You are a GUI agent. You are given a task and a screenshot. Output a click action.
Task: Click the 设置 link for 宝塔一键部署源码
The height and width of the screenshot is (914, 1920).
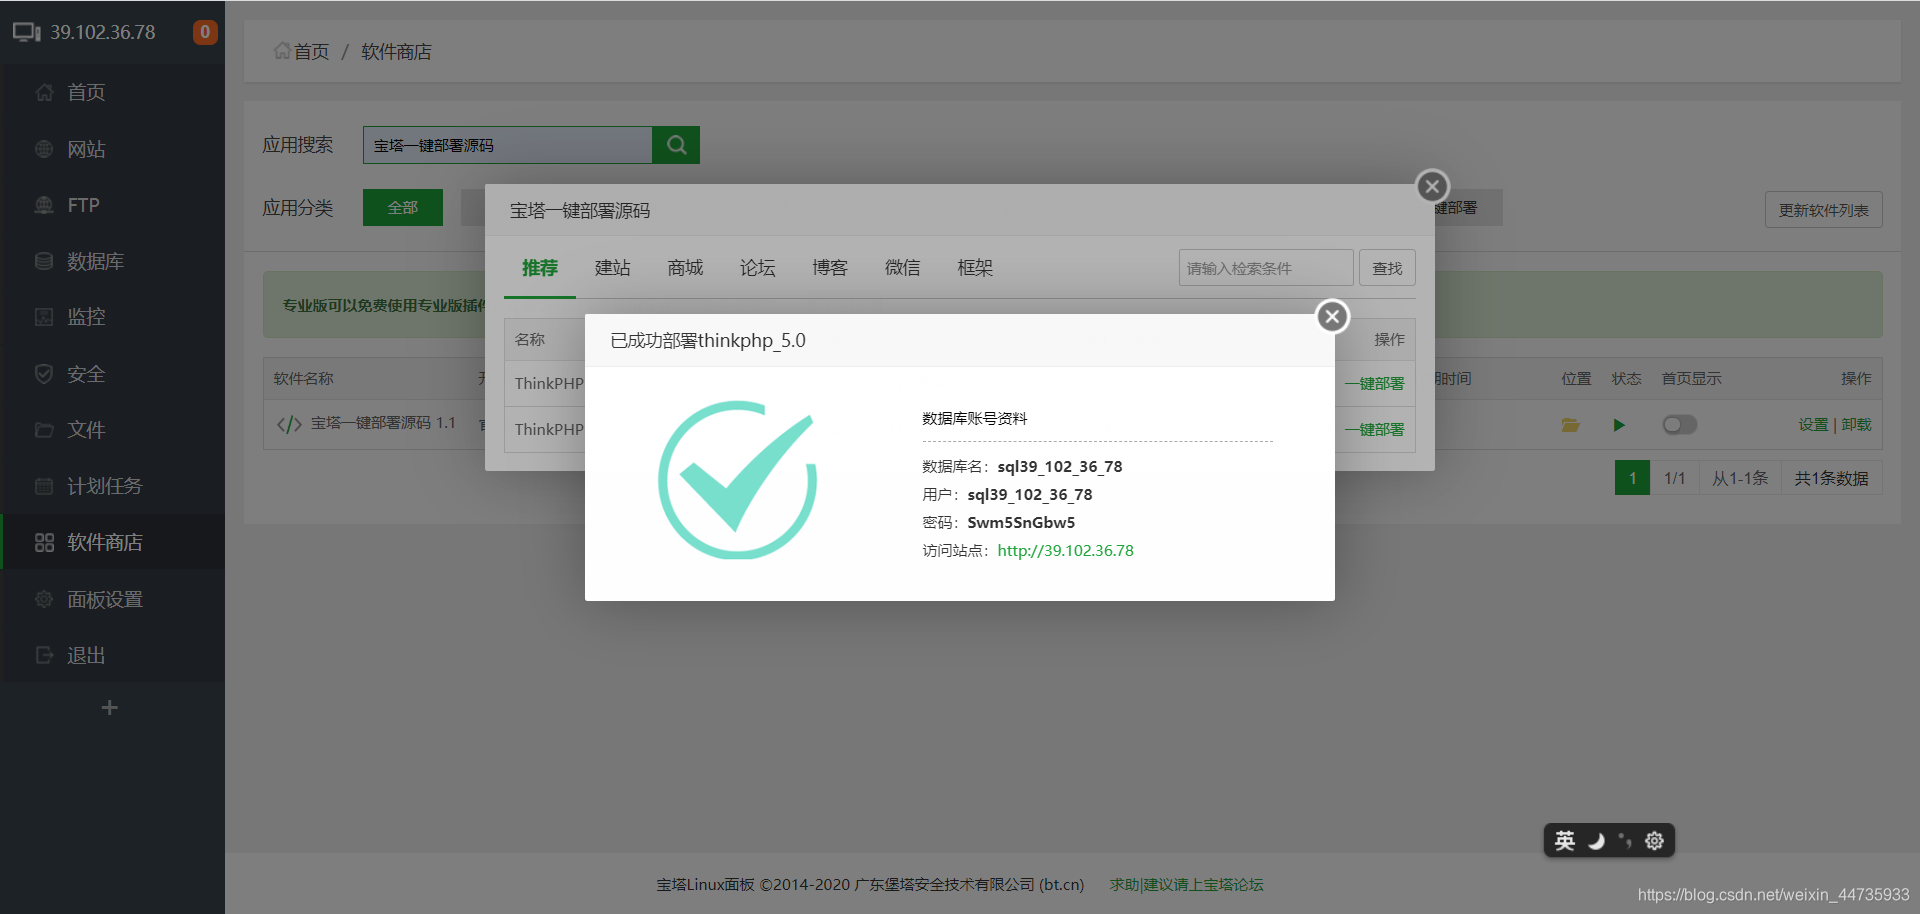1813,425
